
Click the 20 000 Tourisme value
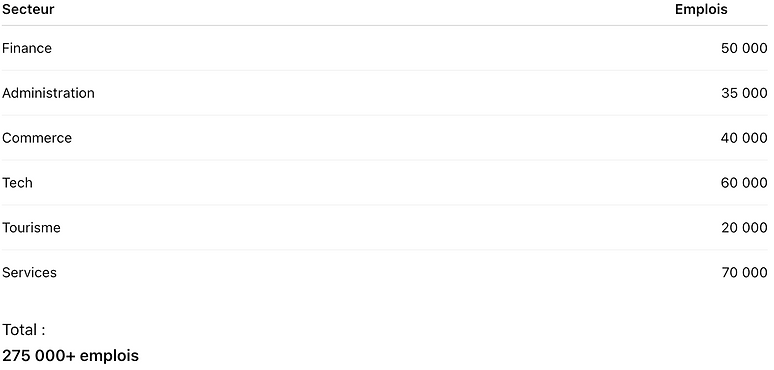(744, 227)
